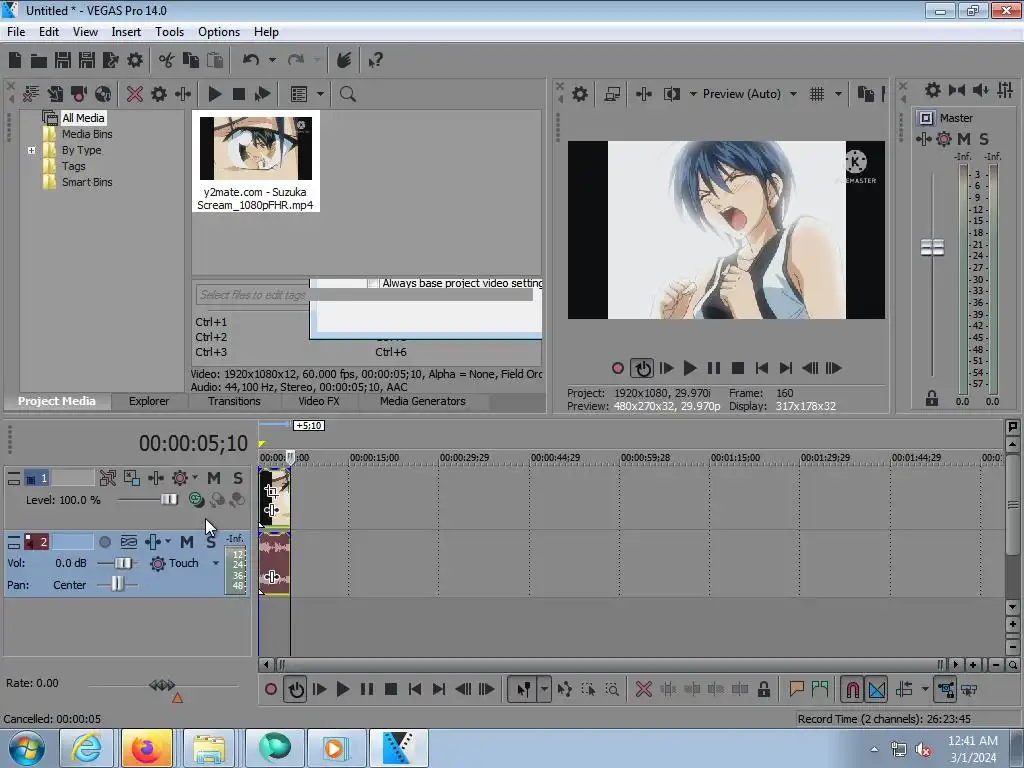Image resolution: width=1024 pixels, height=768 pixels.
Task: Cut selection with the scissors icon
Action: point(167,61)
